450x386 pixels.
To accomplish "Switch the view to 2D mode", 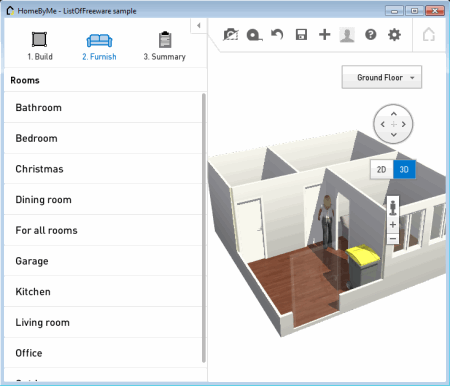I will [382, 169].
